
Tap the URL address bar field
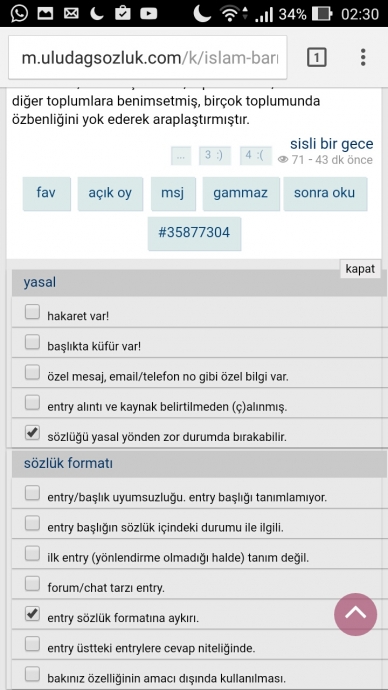click(x=148, y=58)
